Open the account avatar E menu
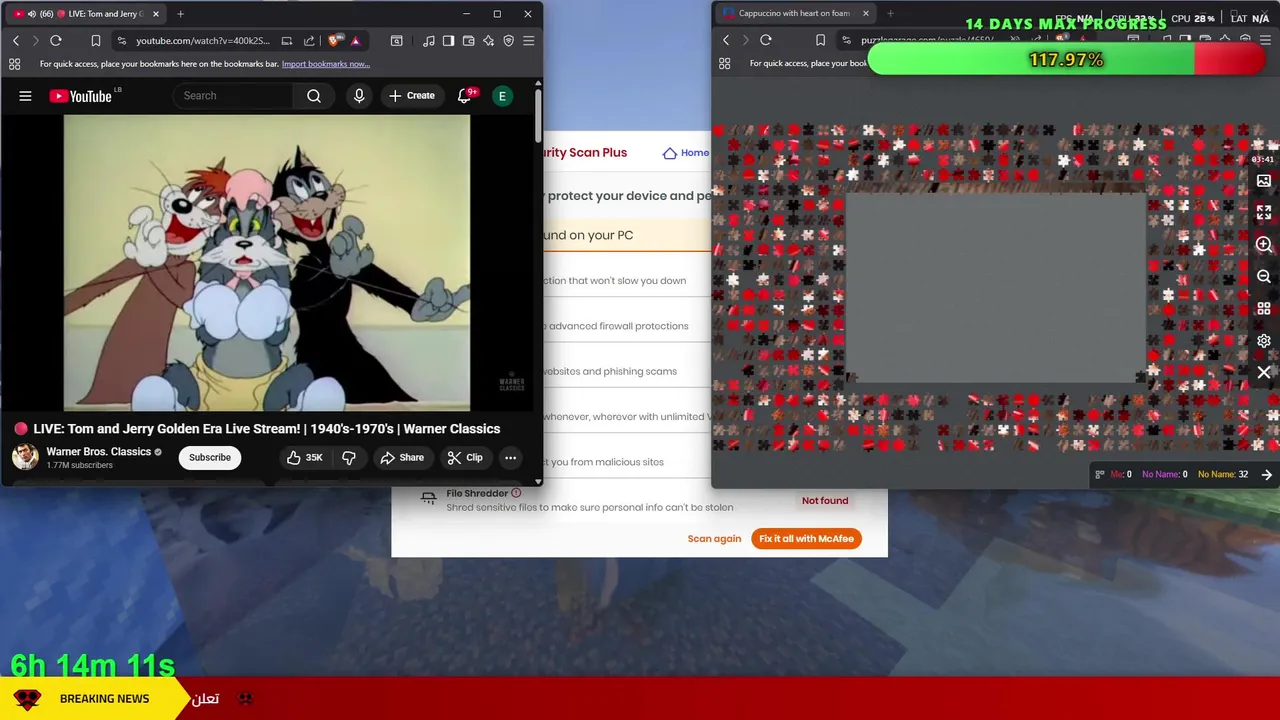Image resolution: width=1280 pixels, height=720 pixels. [502, 96]
